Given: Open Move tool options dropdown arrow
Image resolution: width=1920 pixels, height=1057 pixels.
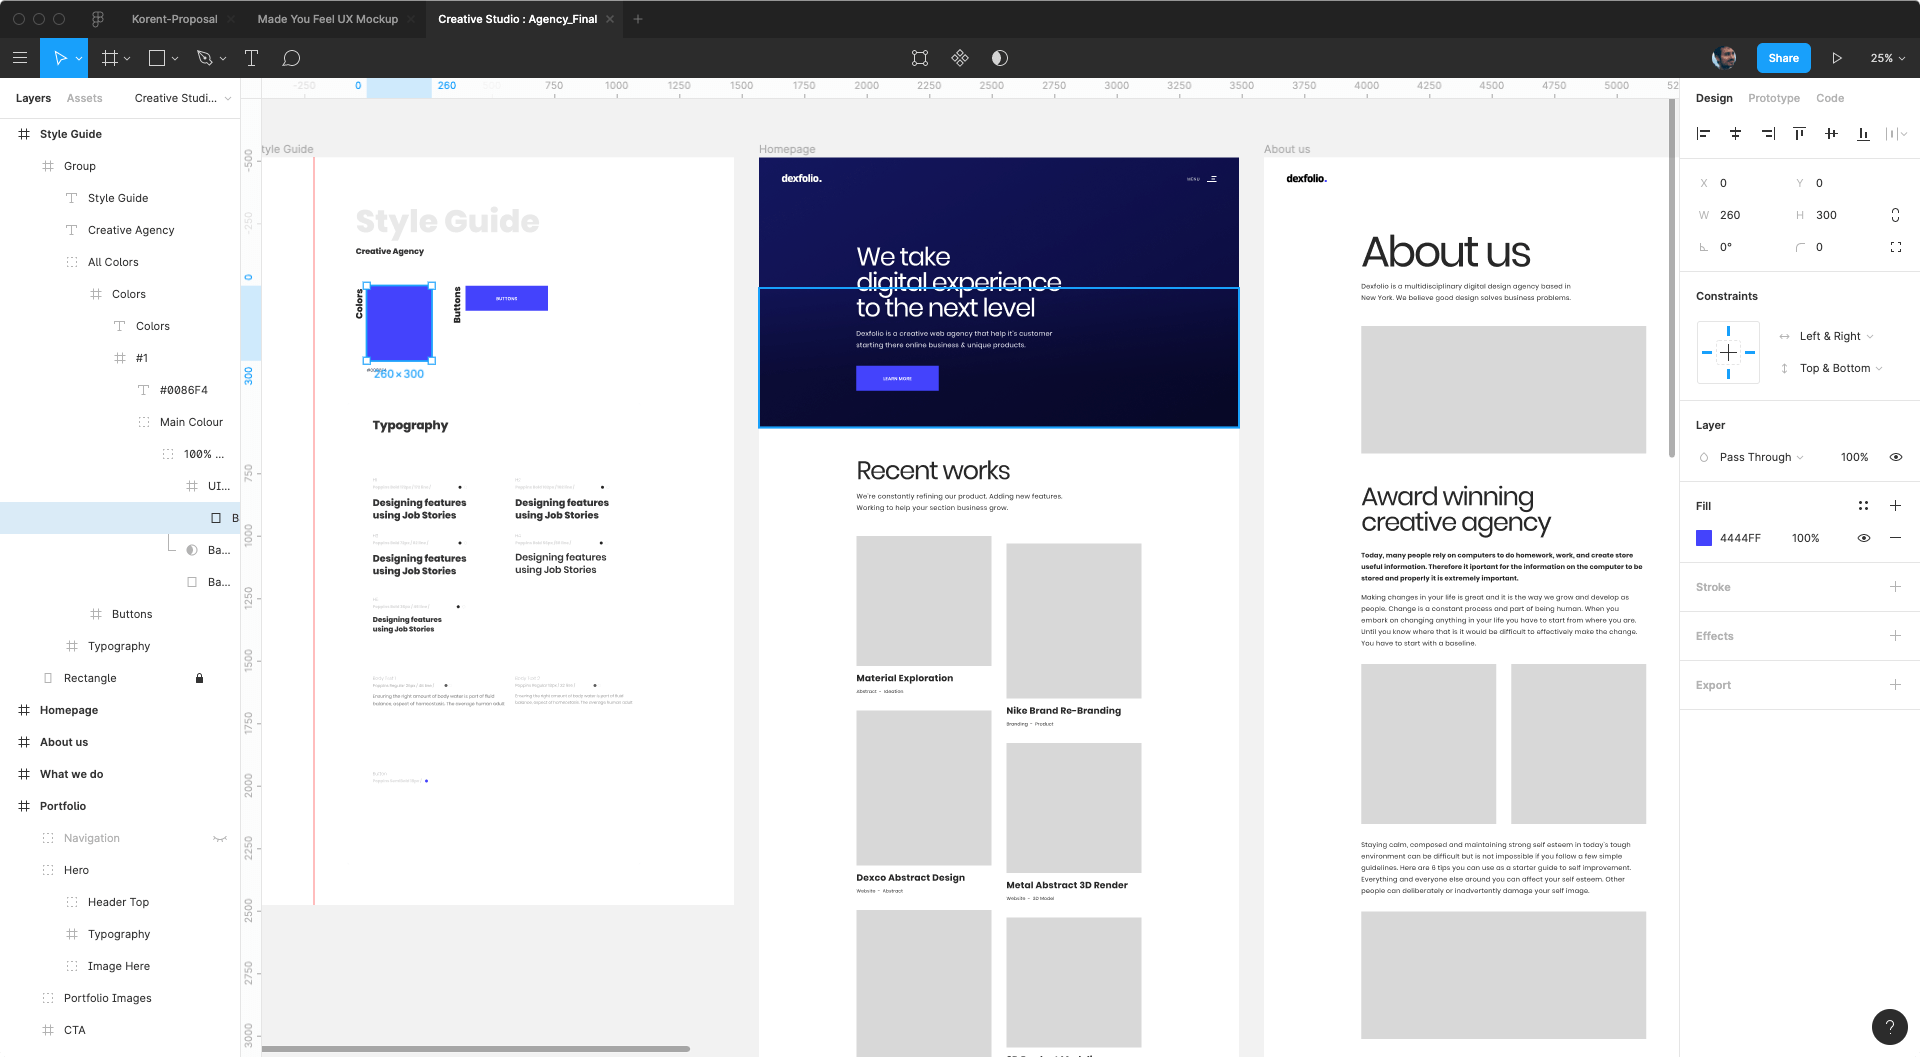Looking at the screenshot, I should (79, 59).
